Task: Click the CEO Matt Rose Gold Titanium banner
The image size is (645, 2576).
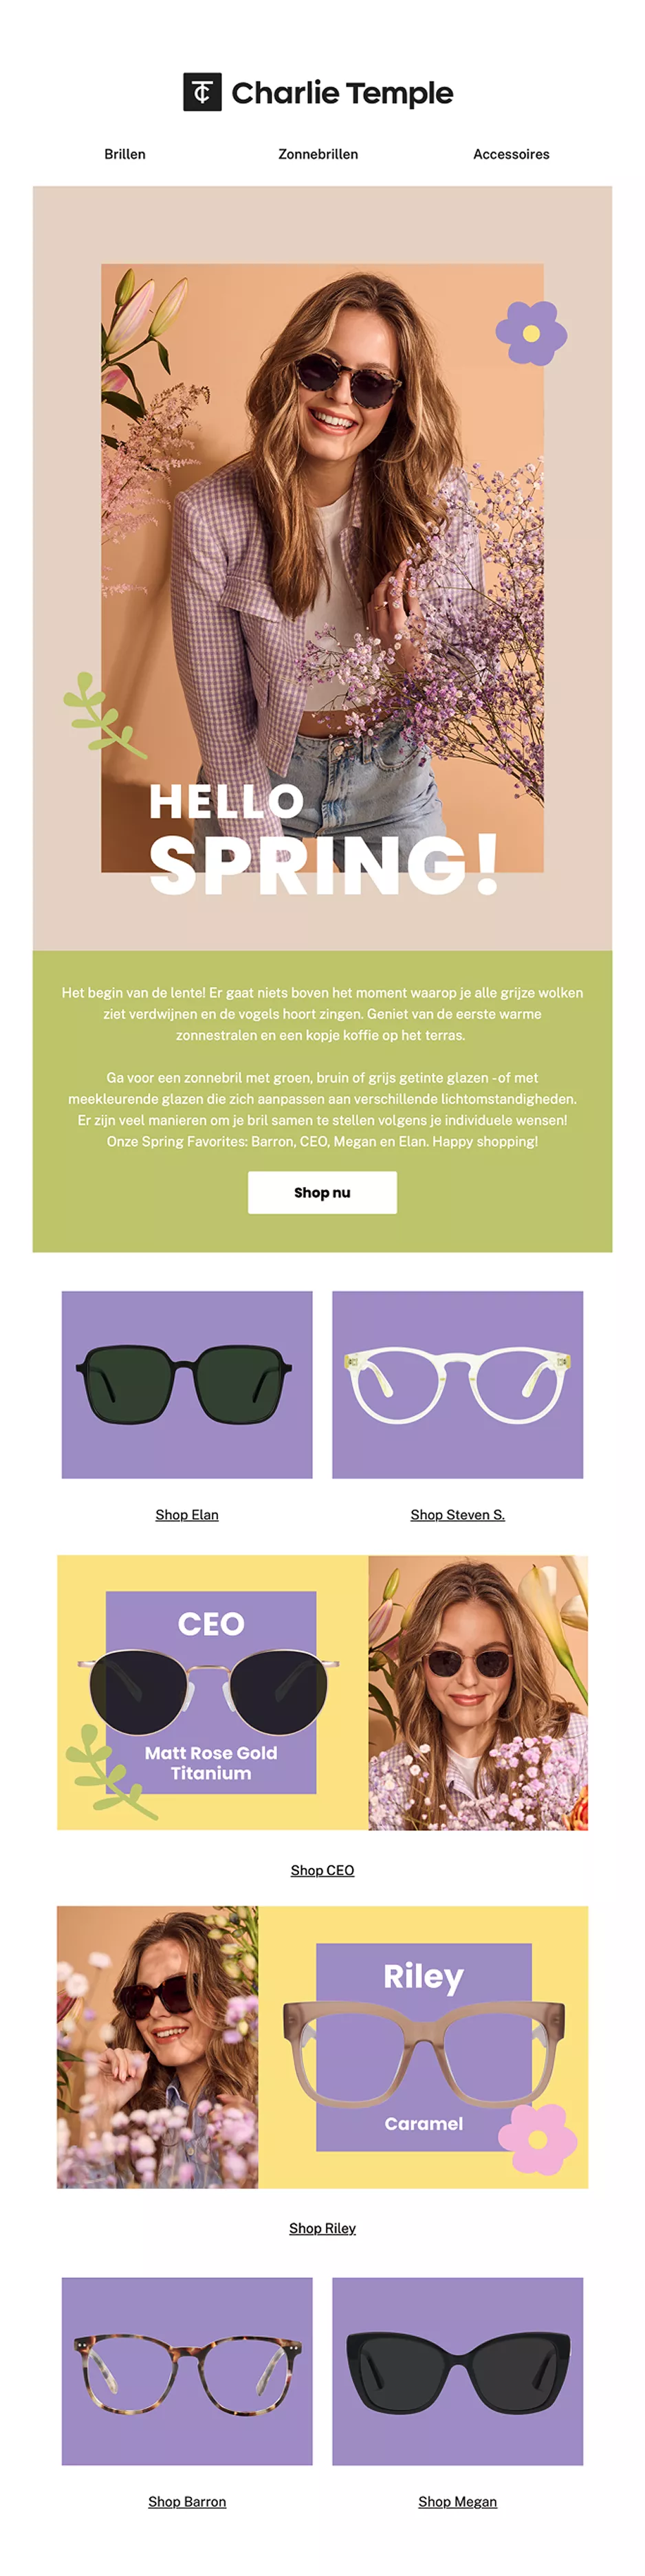Action: pyautogui.click(x=322, y=1692)
